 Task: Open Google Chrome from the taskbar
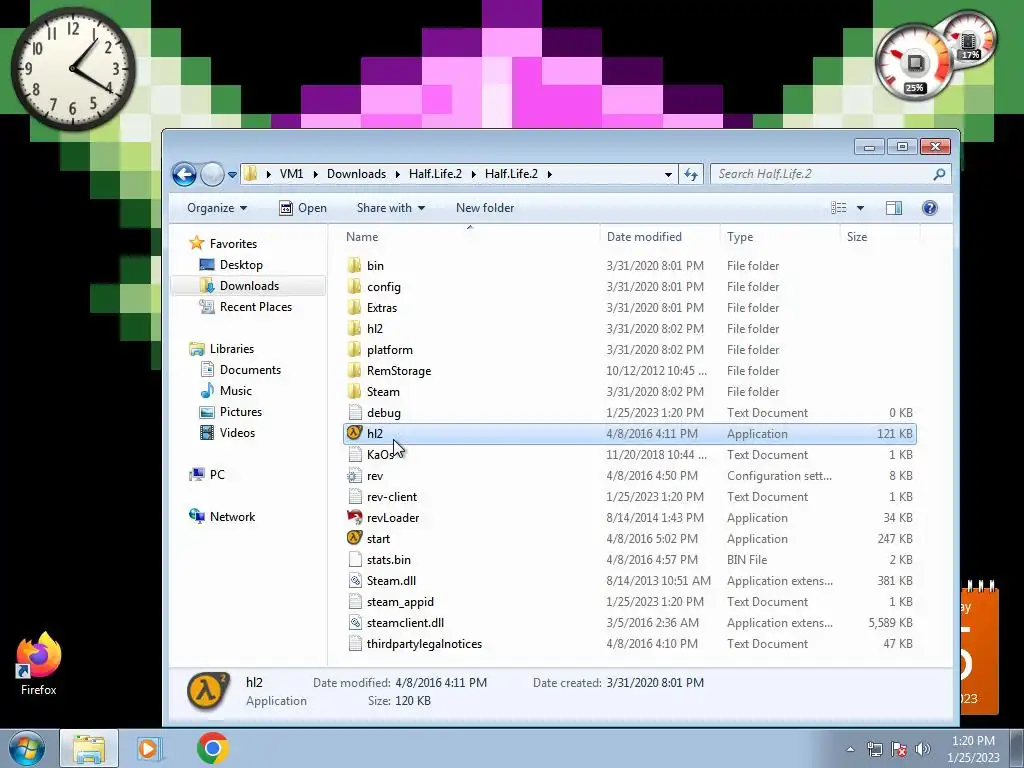click(212, 748)
